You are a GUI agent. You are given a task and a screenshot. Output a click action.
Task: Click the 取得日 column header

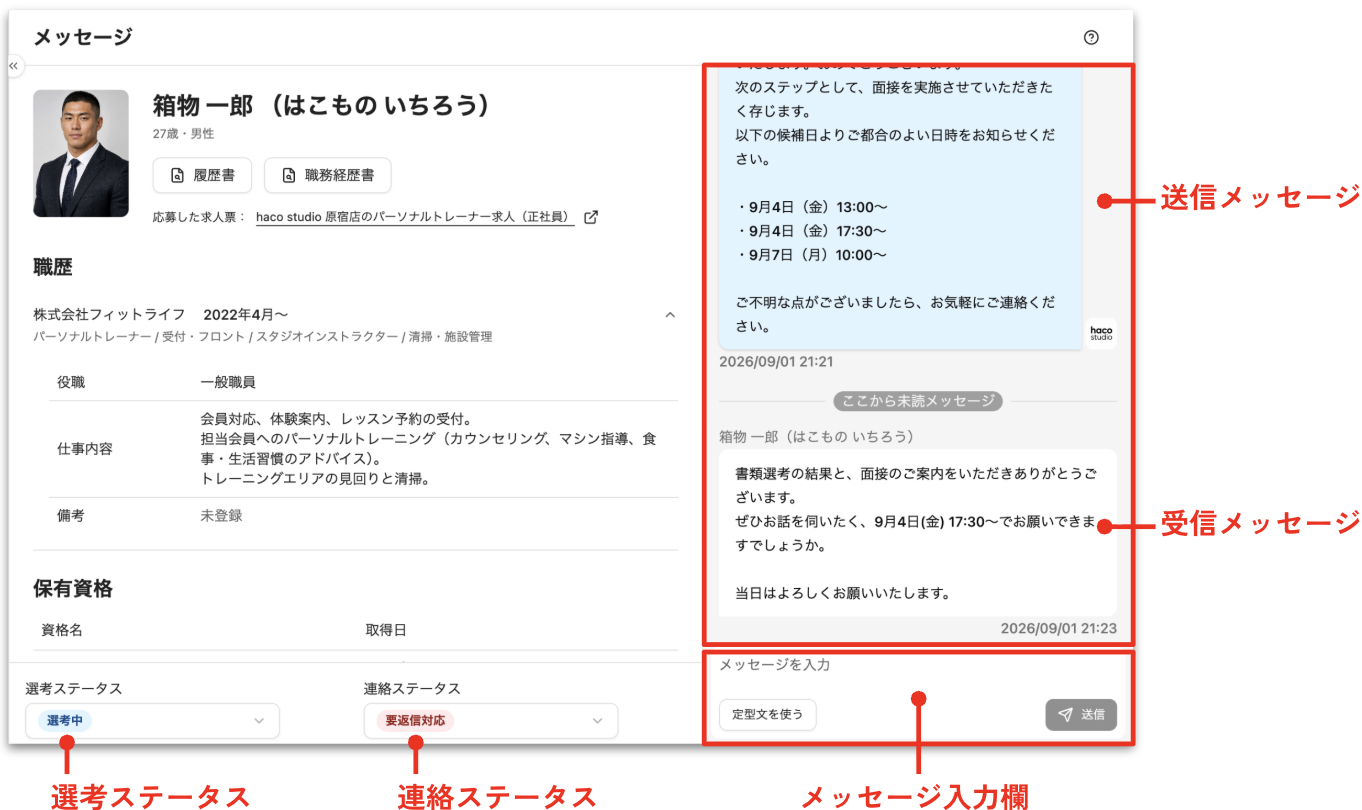386,630
